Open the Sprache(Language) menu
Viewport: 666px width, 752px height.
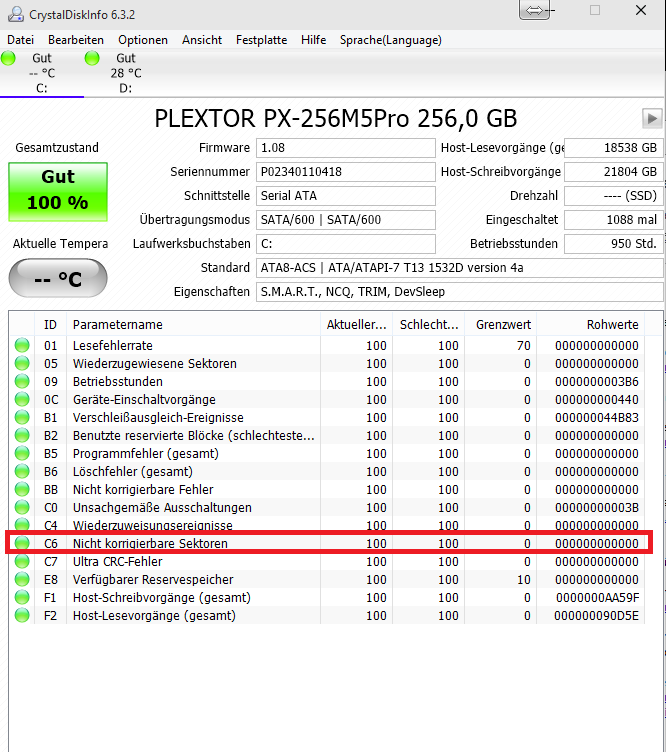(x=391, y=40)
